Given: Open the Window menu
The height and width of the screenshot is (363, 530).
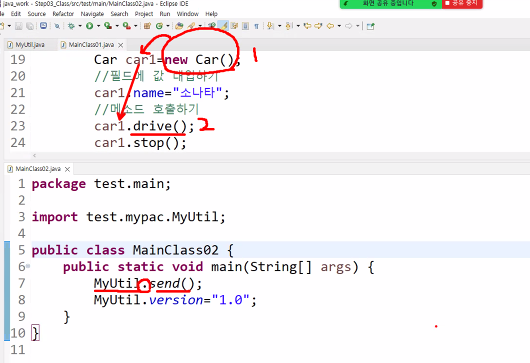Looking at the screenshot, I should (x=188, y=14).
